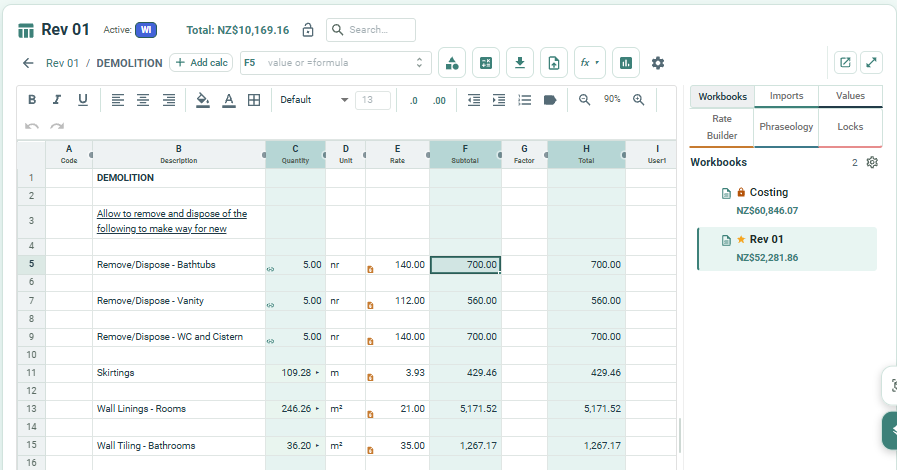The height and width of the screenshot is (470, 897).
Task: Click the Bathtubs rate icon in row 5
Action: tap(370, 269)
